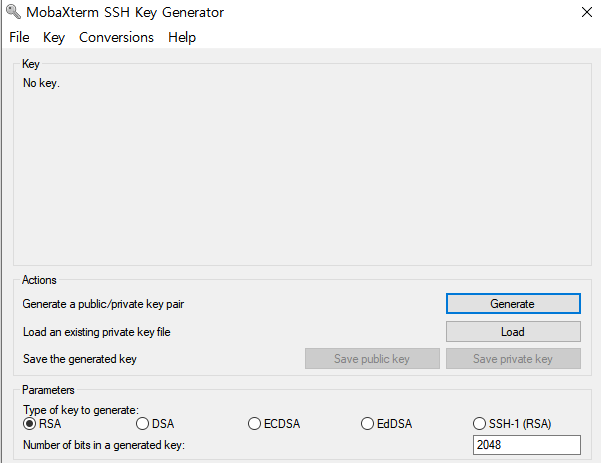
Task: Click 'Type of key to generate:' label
Action: click(81, 410)
